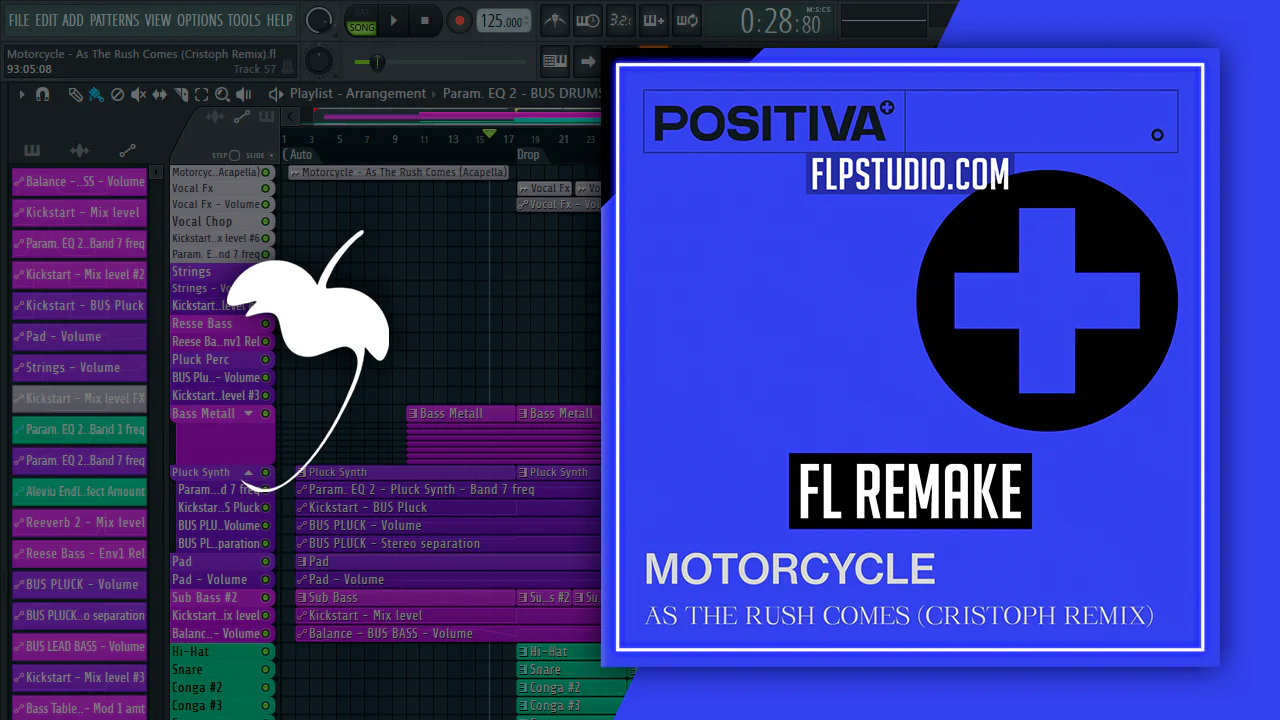The height and width of the screenshot is (720, 1280).
Task: Mute the Vocal Fx track
Action: 266,188
